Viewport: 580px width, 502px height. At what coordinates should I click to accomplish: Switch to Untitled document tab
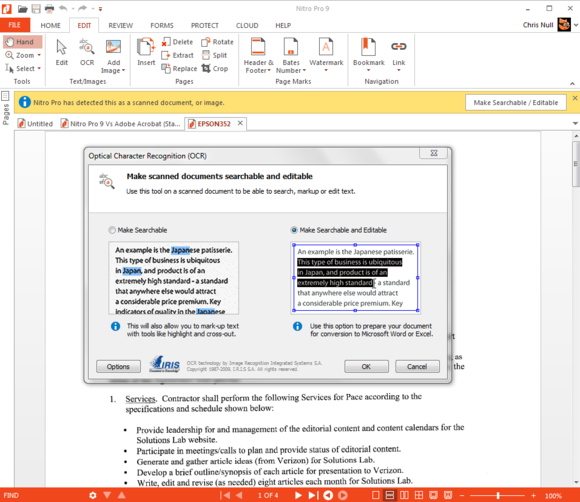coord(36,124)
